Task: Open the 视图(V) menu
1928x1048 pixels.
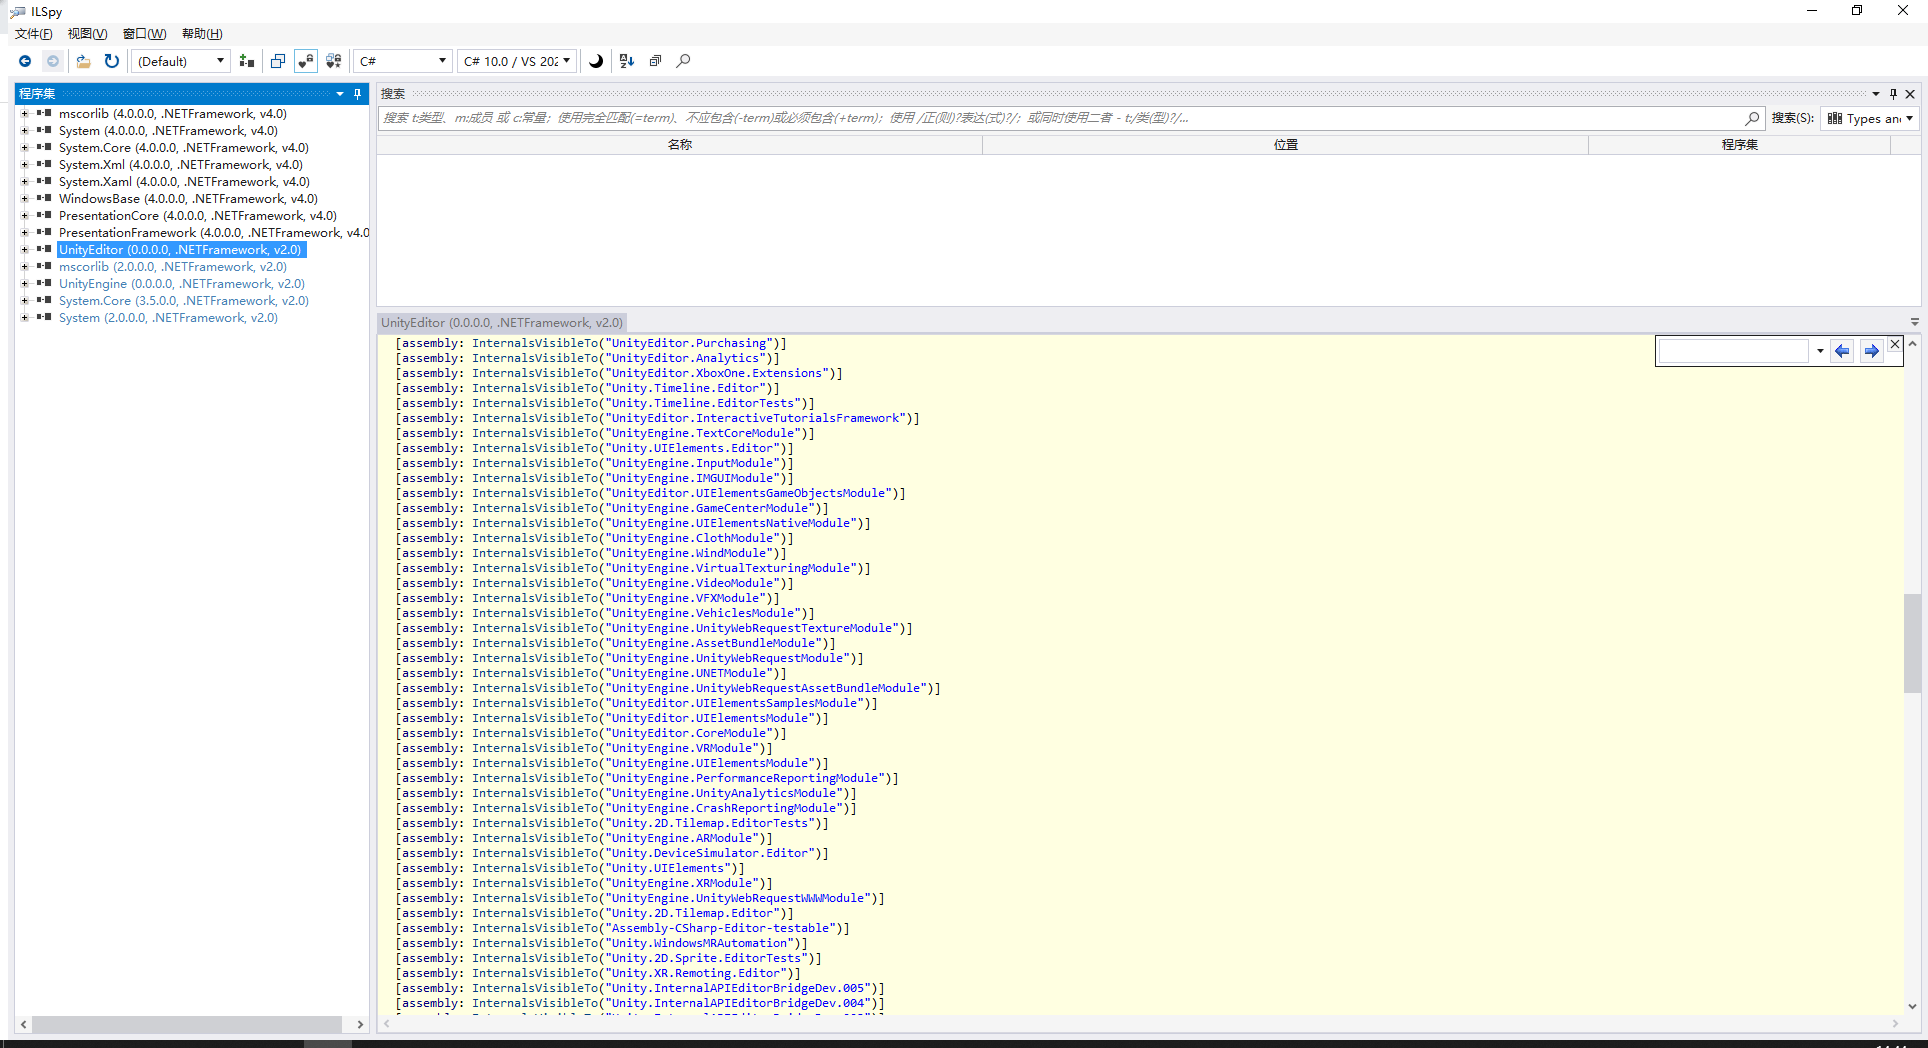Action: [x=87, y=34]
